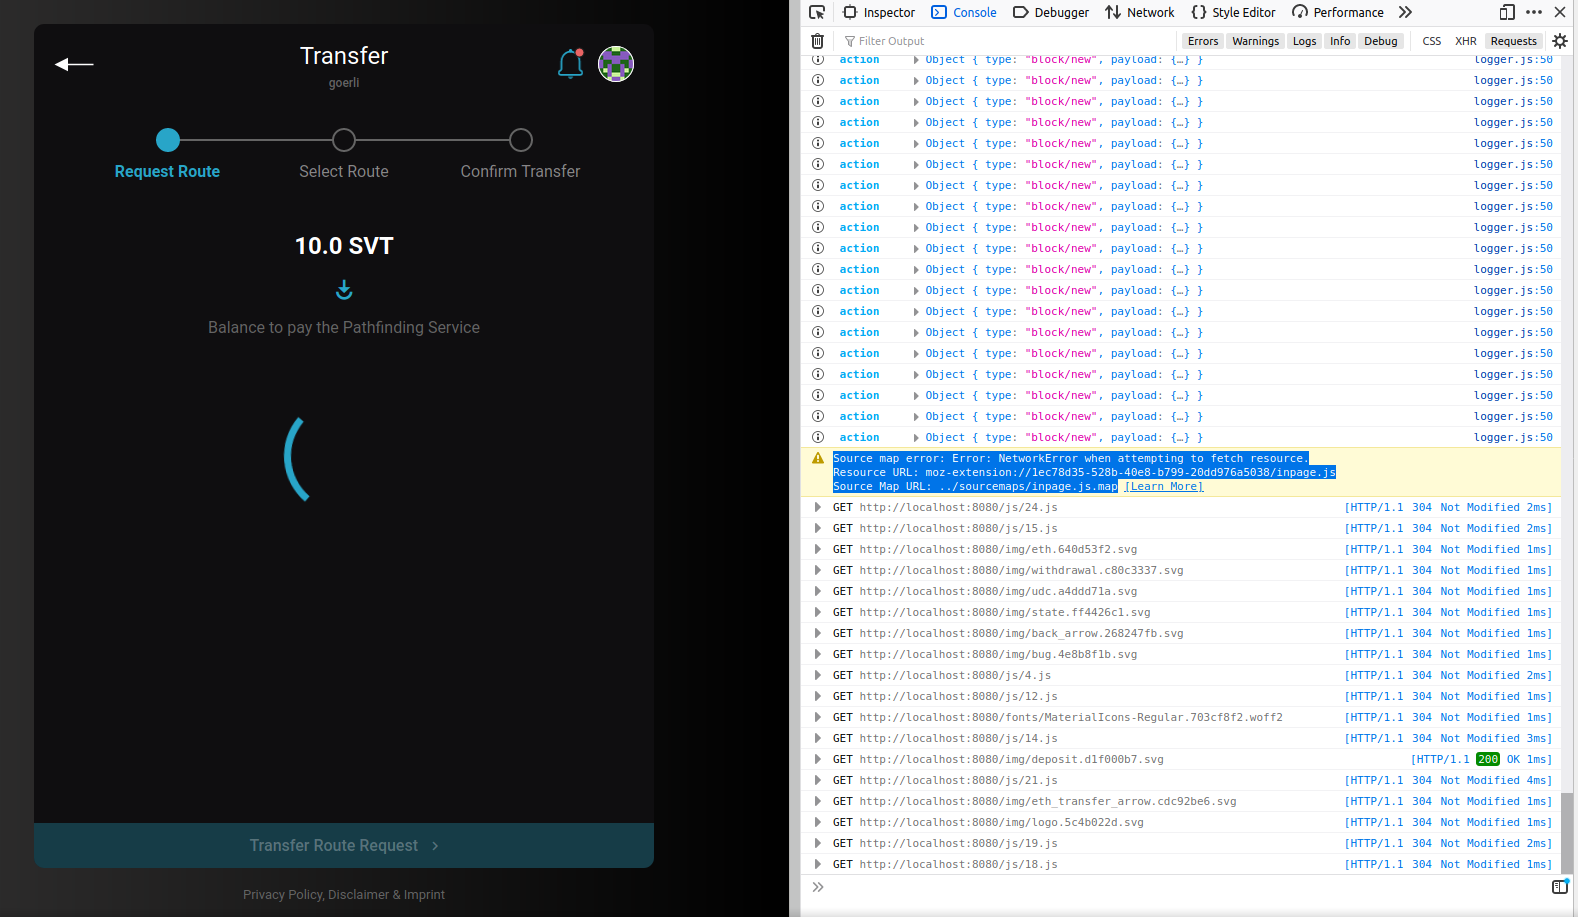Toggle the split console editor icon
Viewport: 1578px width, 917px height.
pyautogui.click(x=1560, y=887)
